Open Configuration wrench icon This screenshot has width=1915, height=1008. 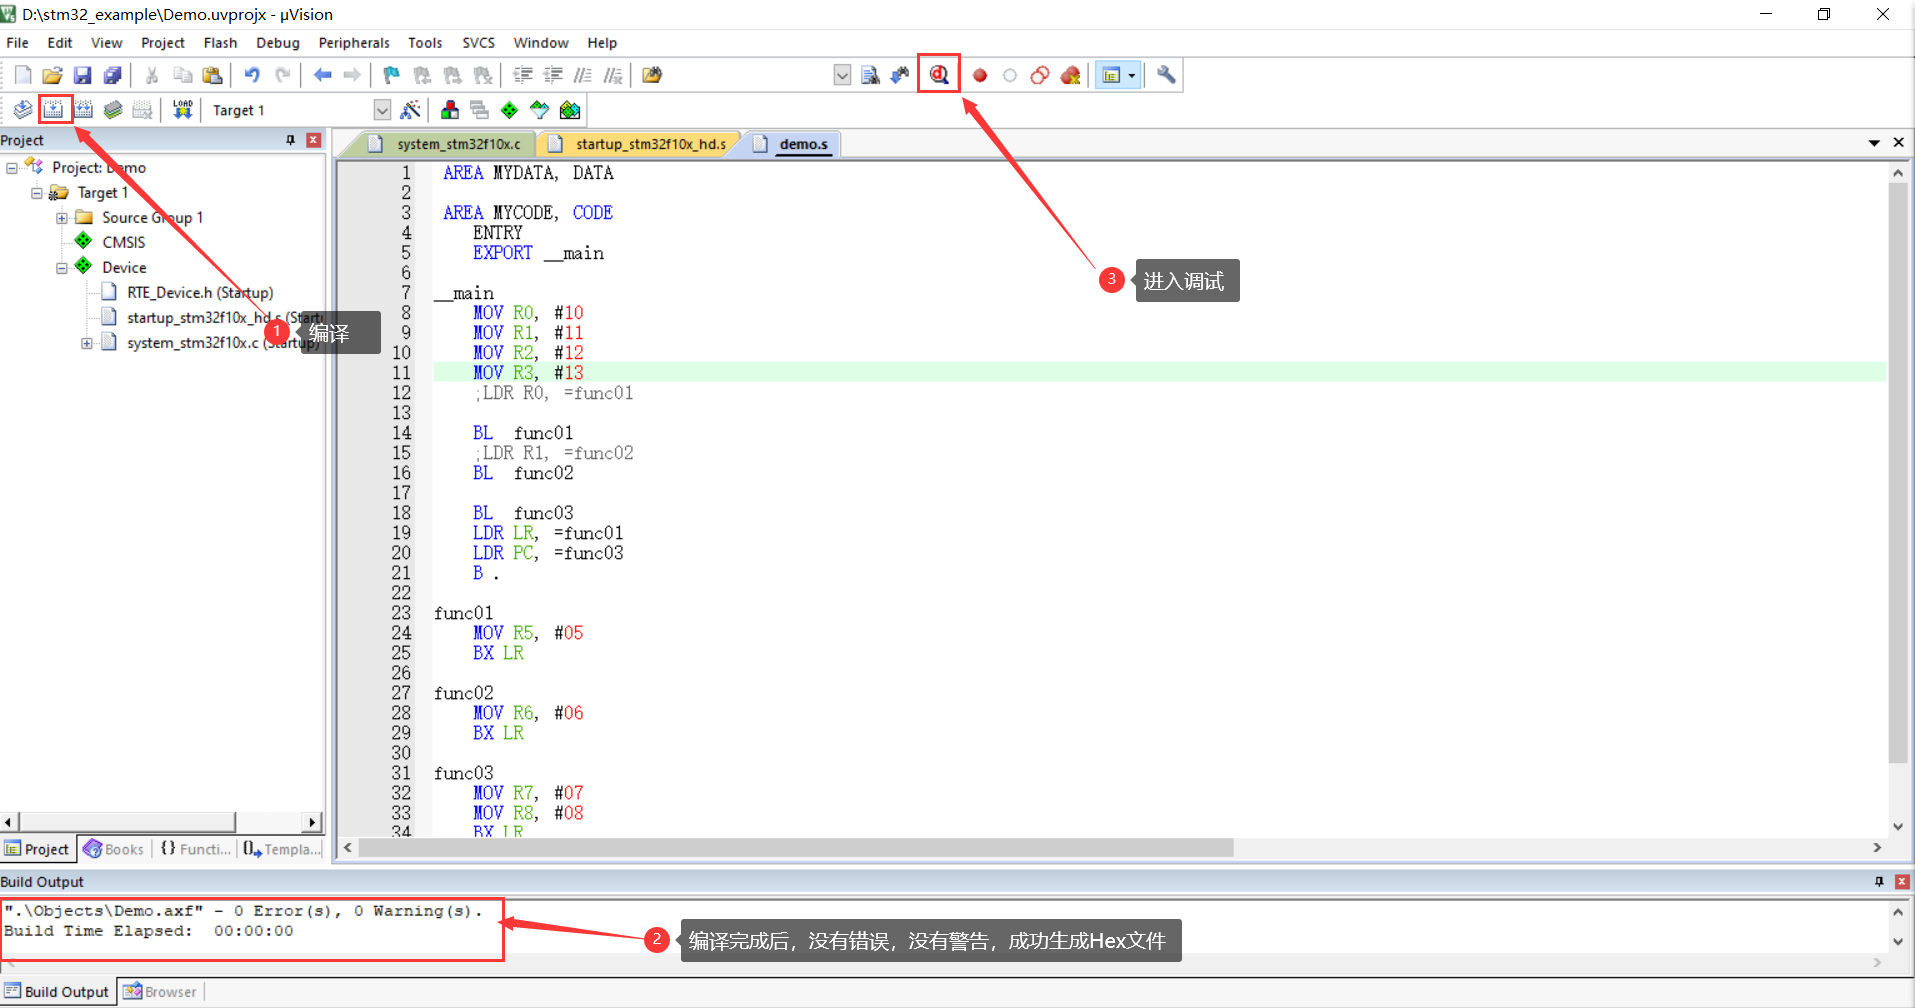click(x=1166, y=75)
